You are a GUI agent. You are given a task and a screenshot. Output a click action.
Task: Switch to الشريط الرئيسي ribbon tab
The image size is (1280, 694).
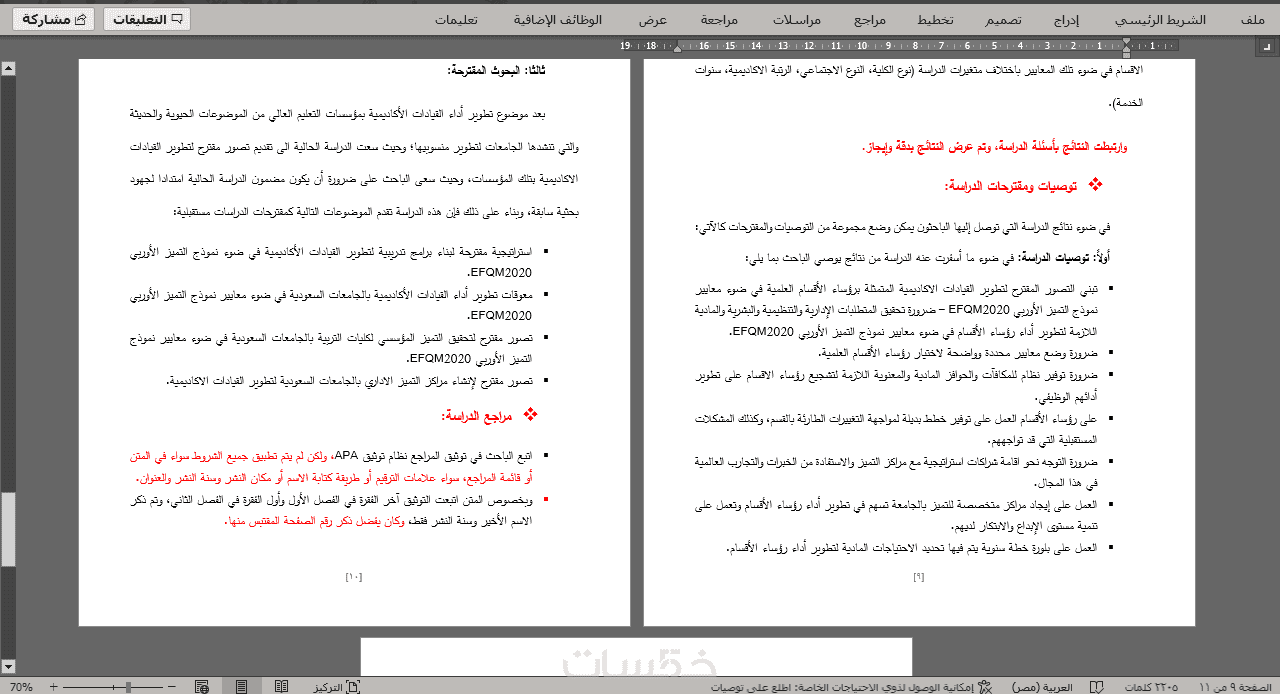tap(1160, 19)
